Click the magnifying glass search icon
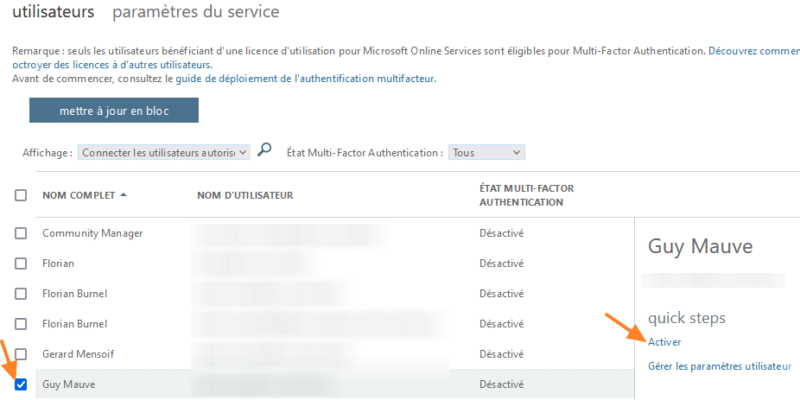800x400 pixels. [265, 151]
